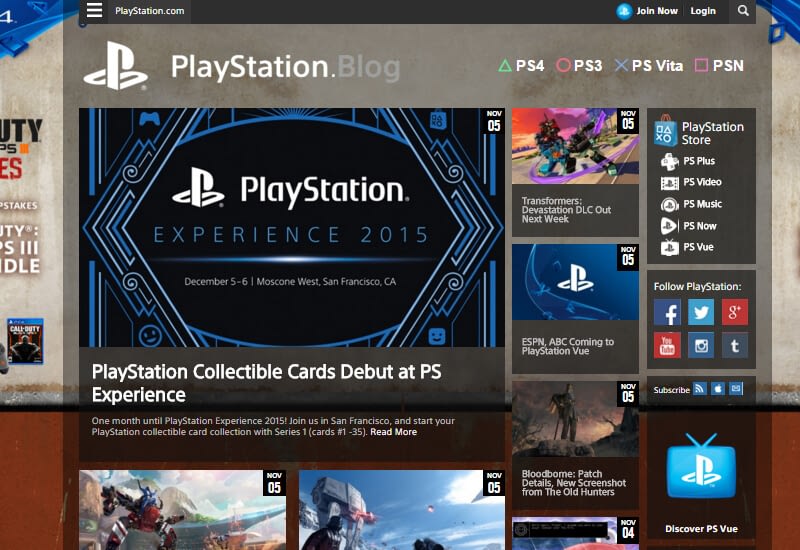800x550 pixels.
Task: Click the Follow PlayStation: heading
Action: coord(697,287)
